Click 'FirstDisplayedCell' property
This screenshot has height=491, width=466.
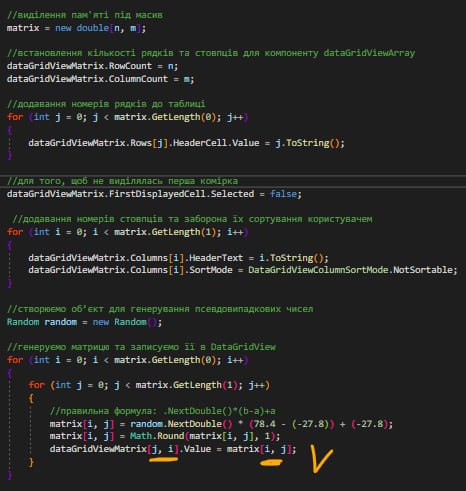[x=157, y=194]
